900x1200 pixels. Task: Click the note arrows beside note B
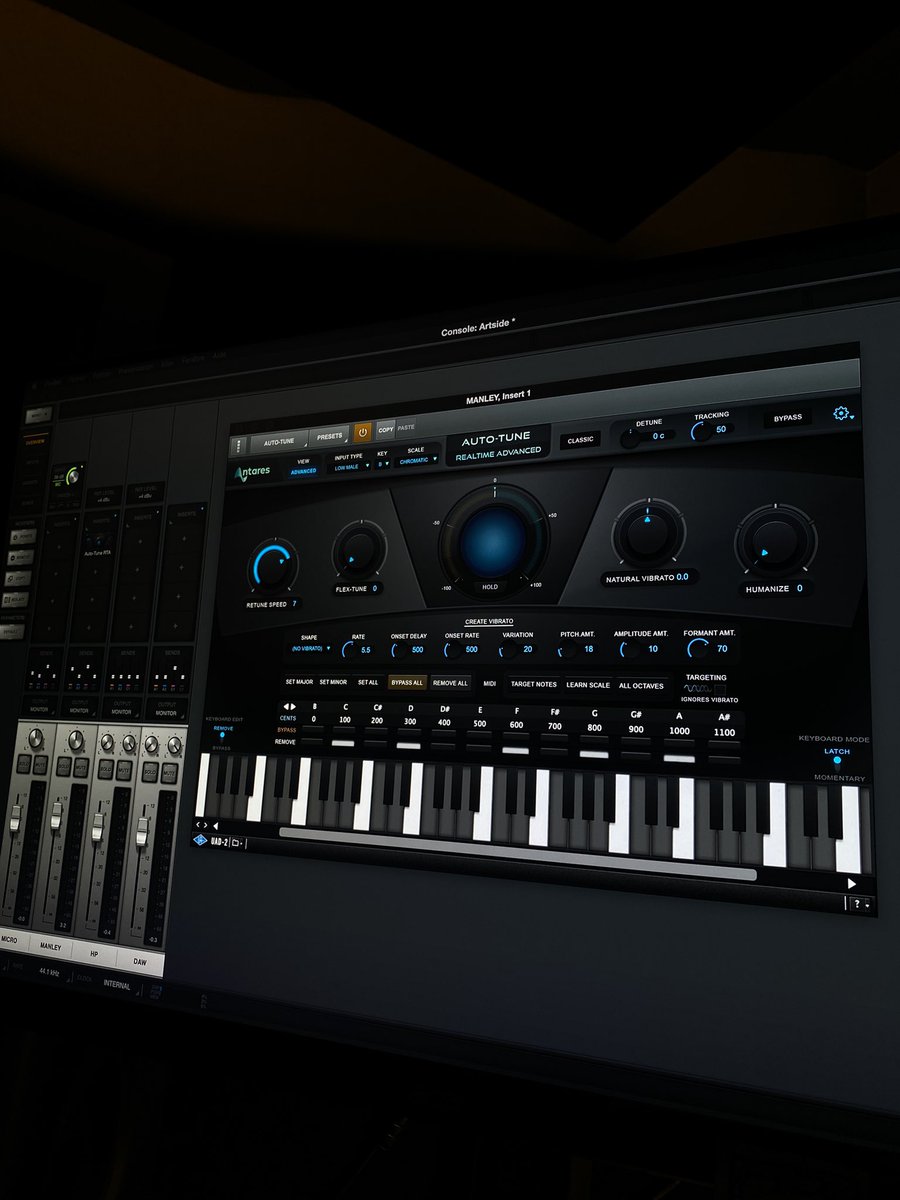click(x=289, y=707)
